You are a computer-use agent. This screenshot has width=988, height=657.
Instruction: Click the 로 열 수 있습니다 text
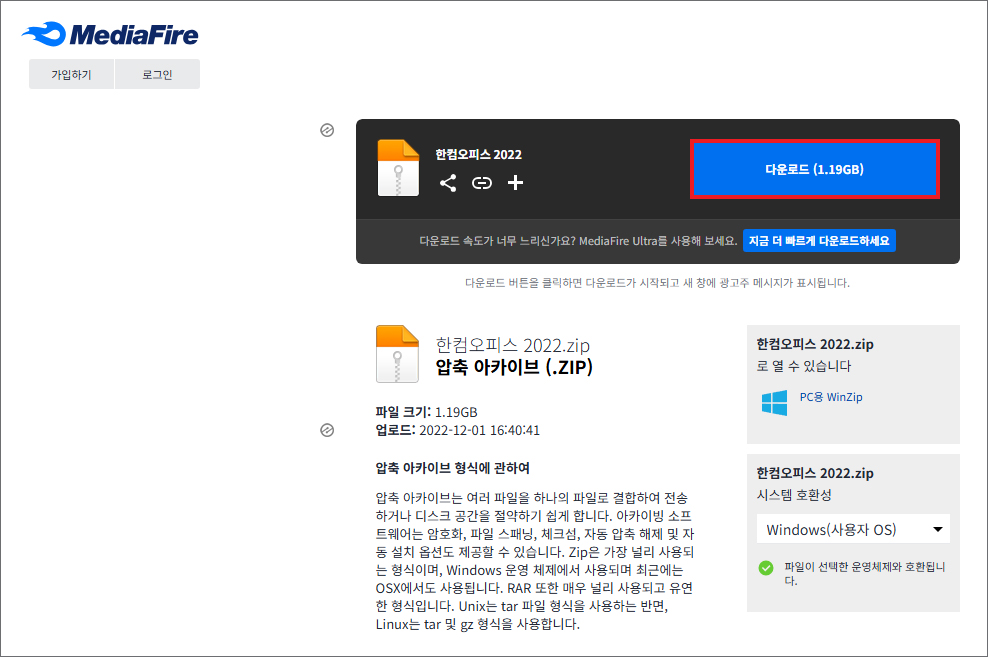coord(803,366)
